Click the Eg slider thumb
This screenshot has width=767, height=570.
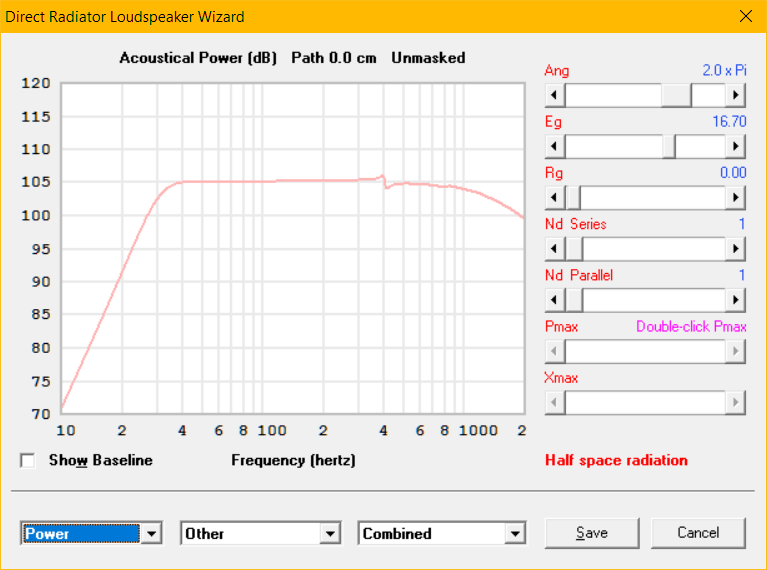coord(669,146)
